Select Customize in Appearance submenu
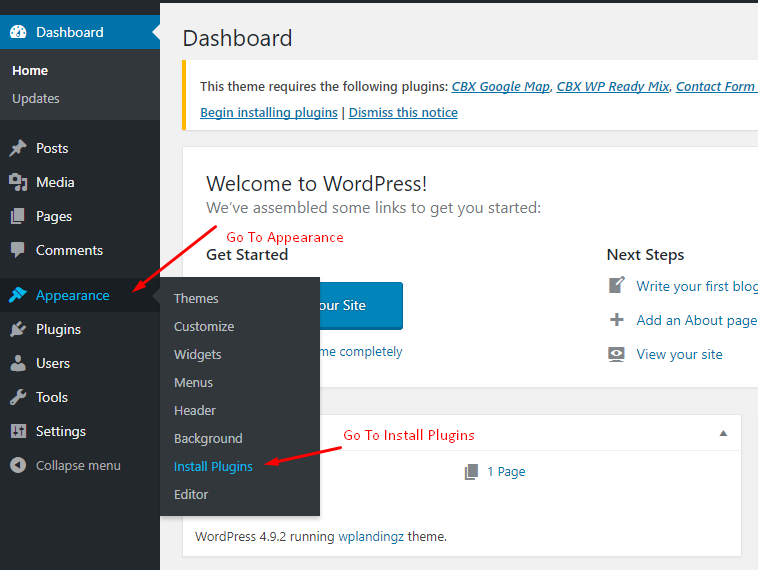Screen dimensions: 758x570 (x=204, y=326)
